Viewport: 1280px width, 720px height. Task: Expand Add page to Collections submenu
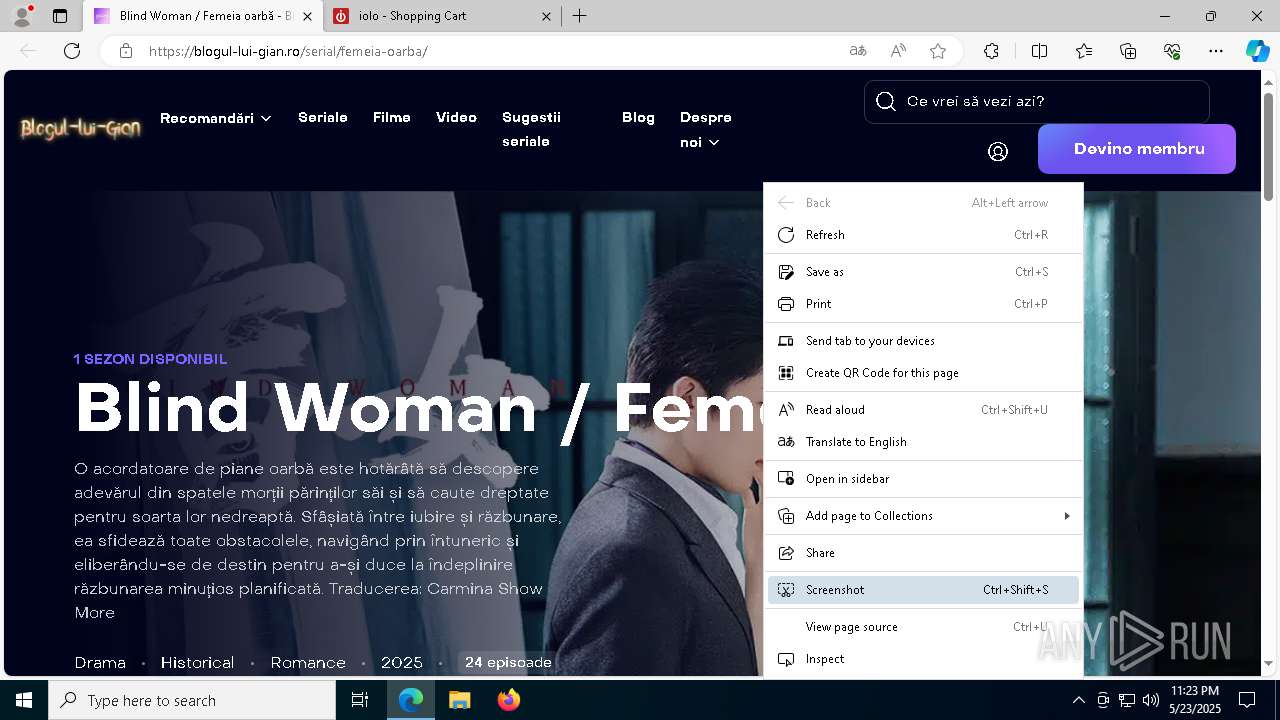(923, 516)
